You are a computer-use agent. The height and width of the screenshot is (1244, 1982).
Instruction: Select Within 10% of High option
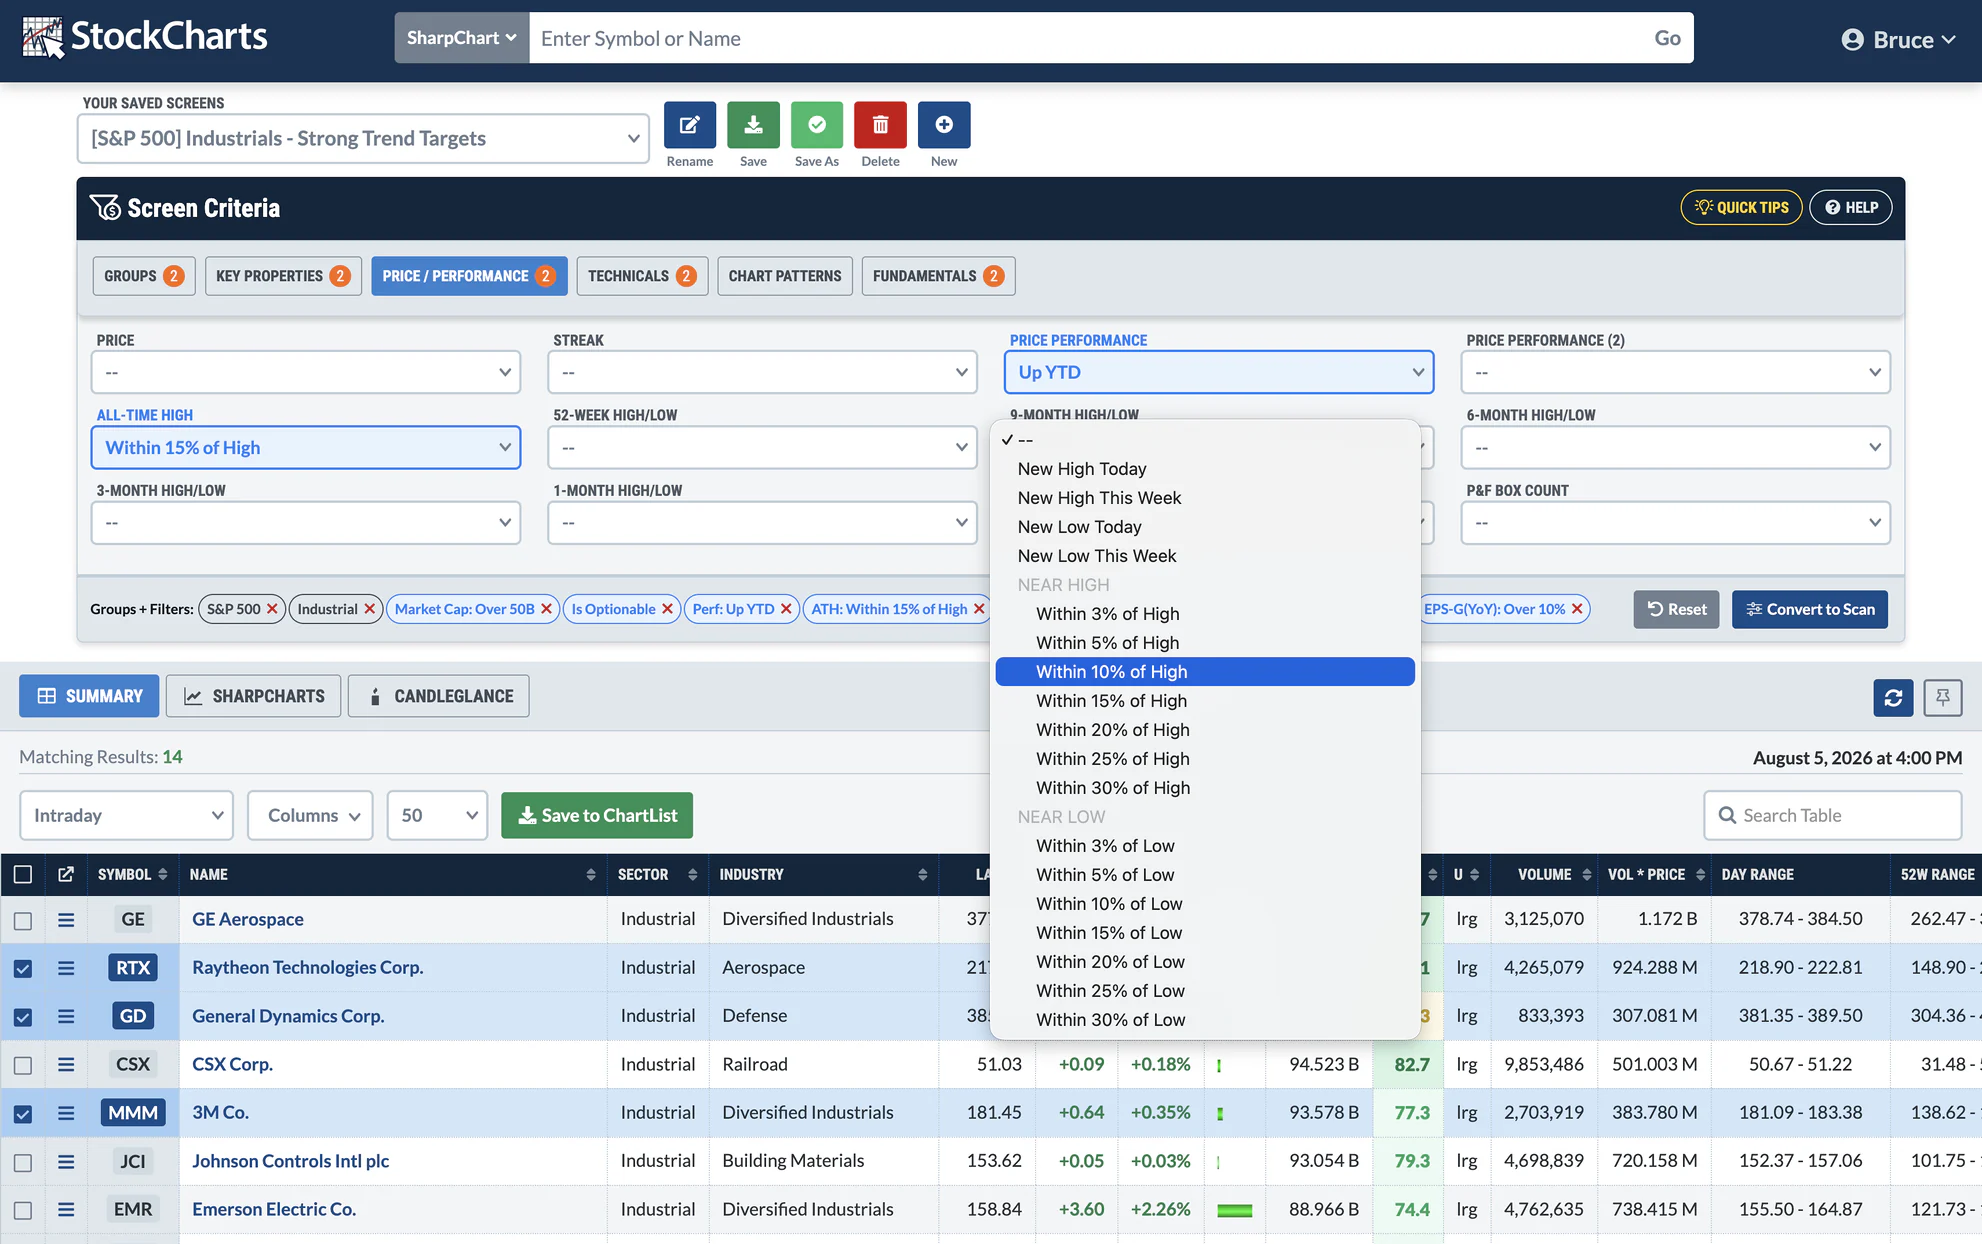point(1205,672)
